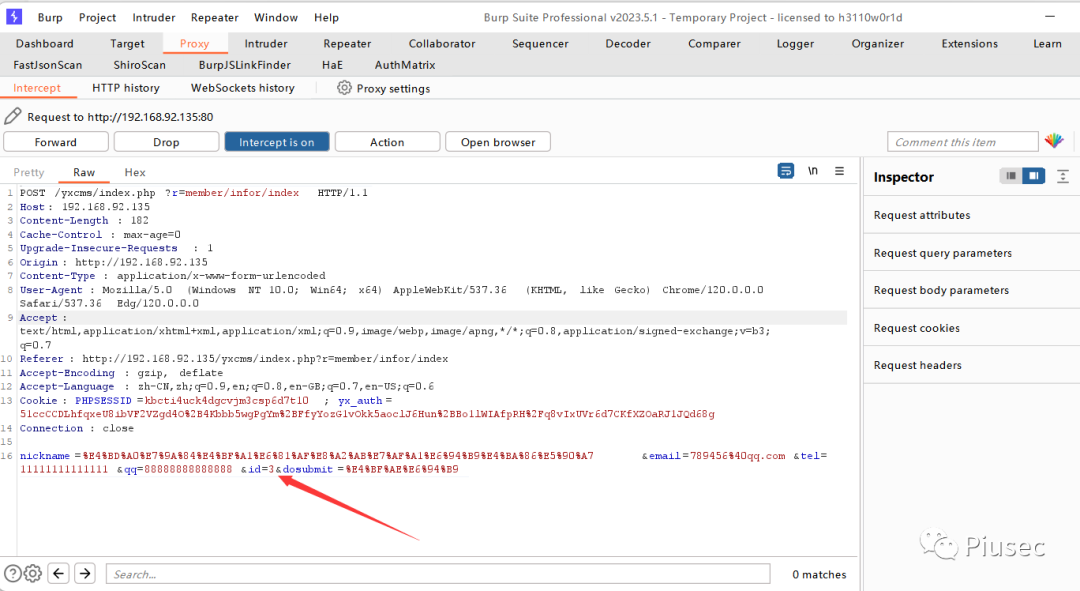
Task: Open the Extensions tab
Action: (x=969, y=43)
